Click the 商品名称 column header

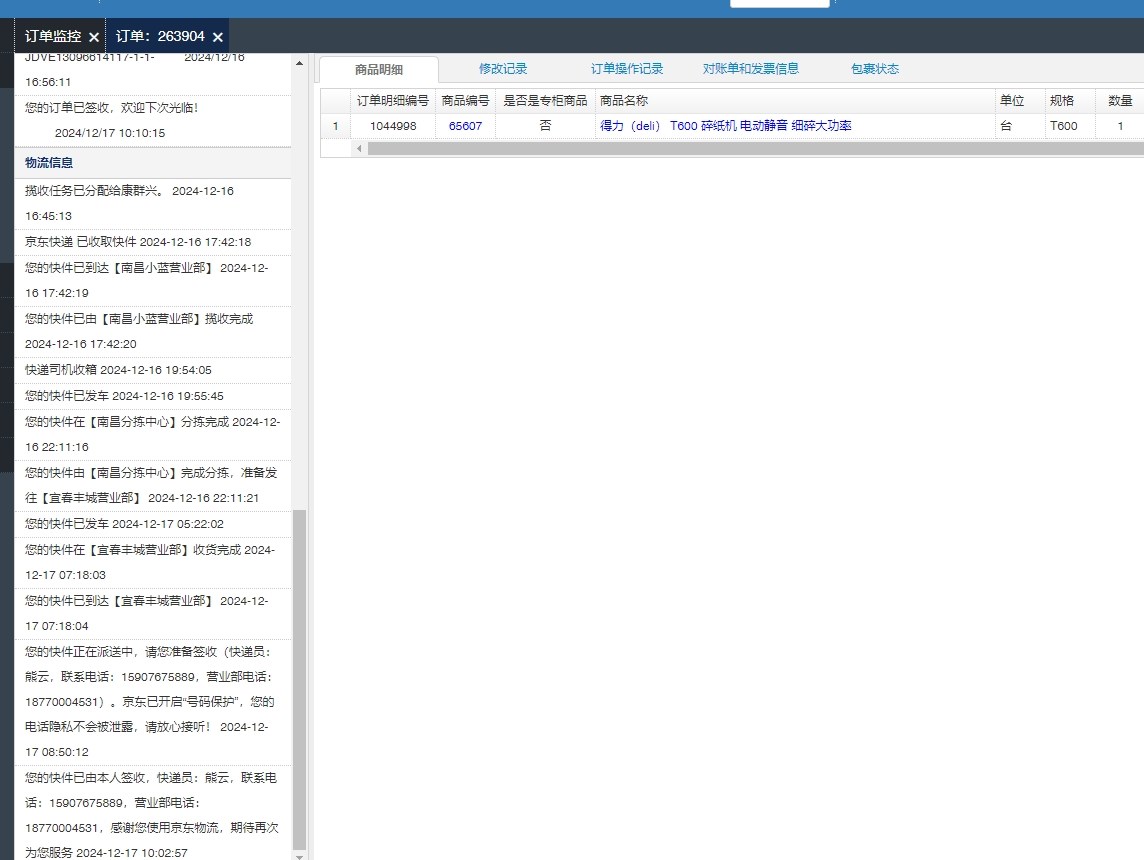pos(795,101)
